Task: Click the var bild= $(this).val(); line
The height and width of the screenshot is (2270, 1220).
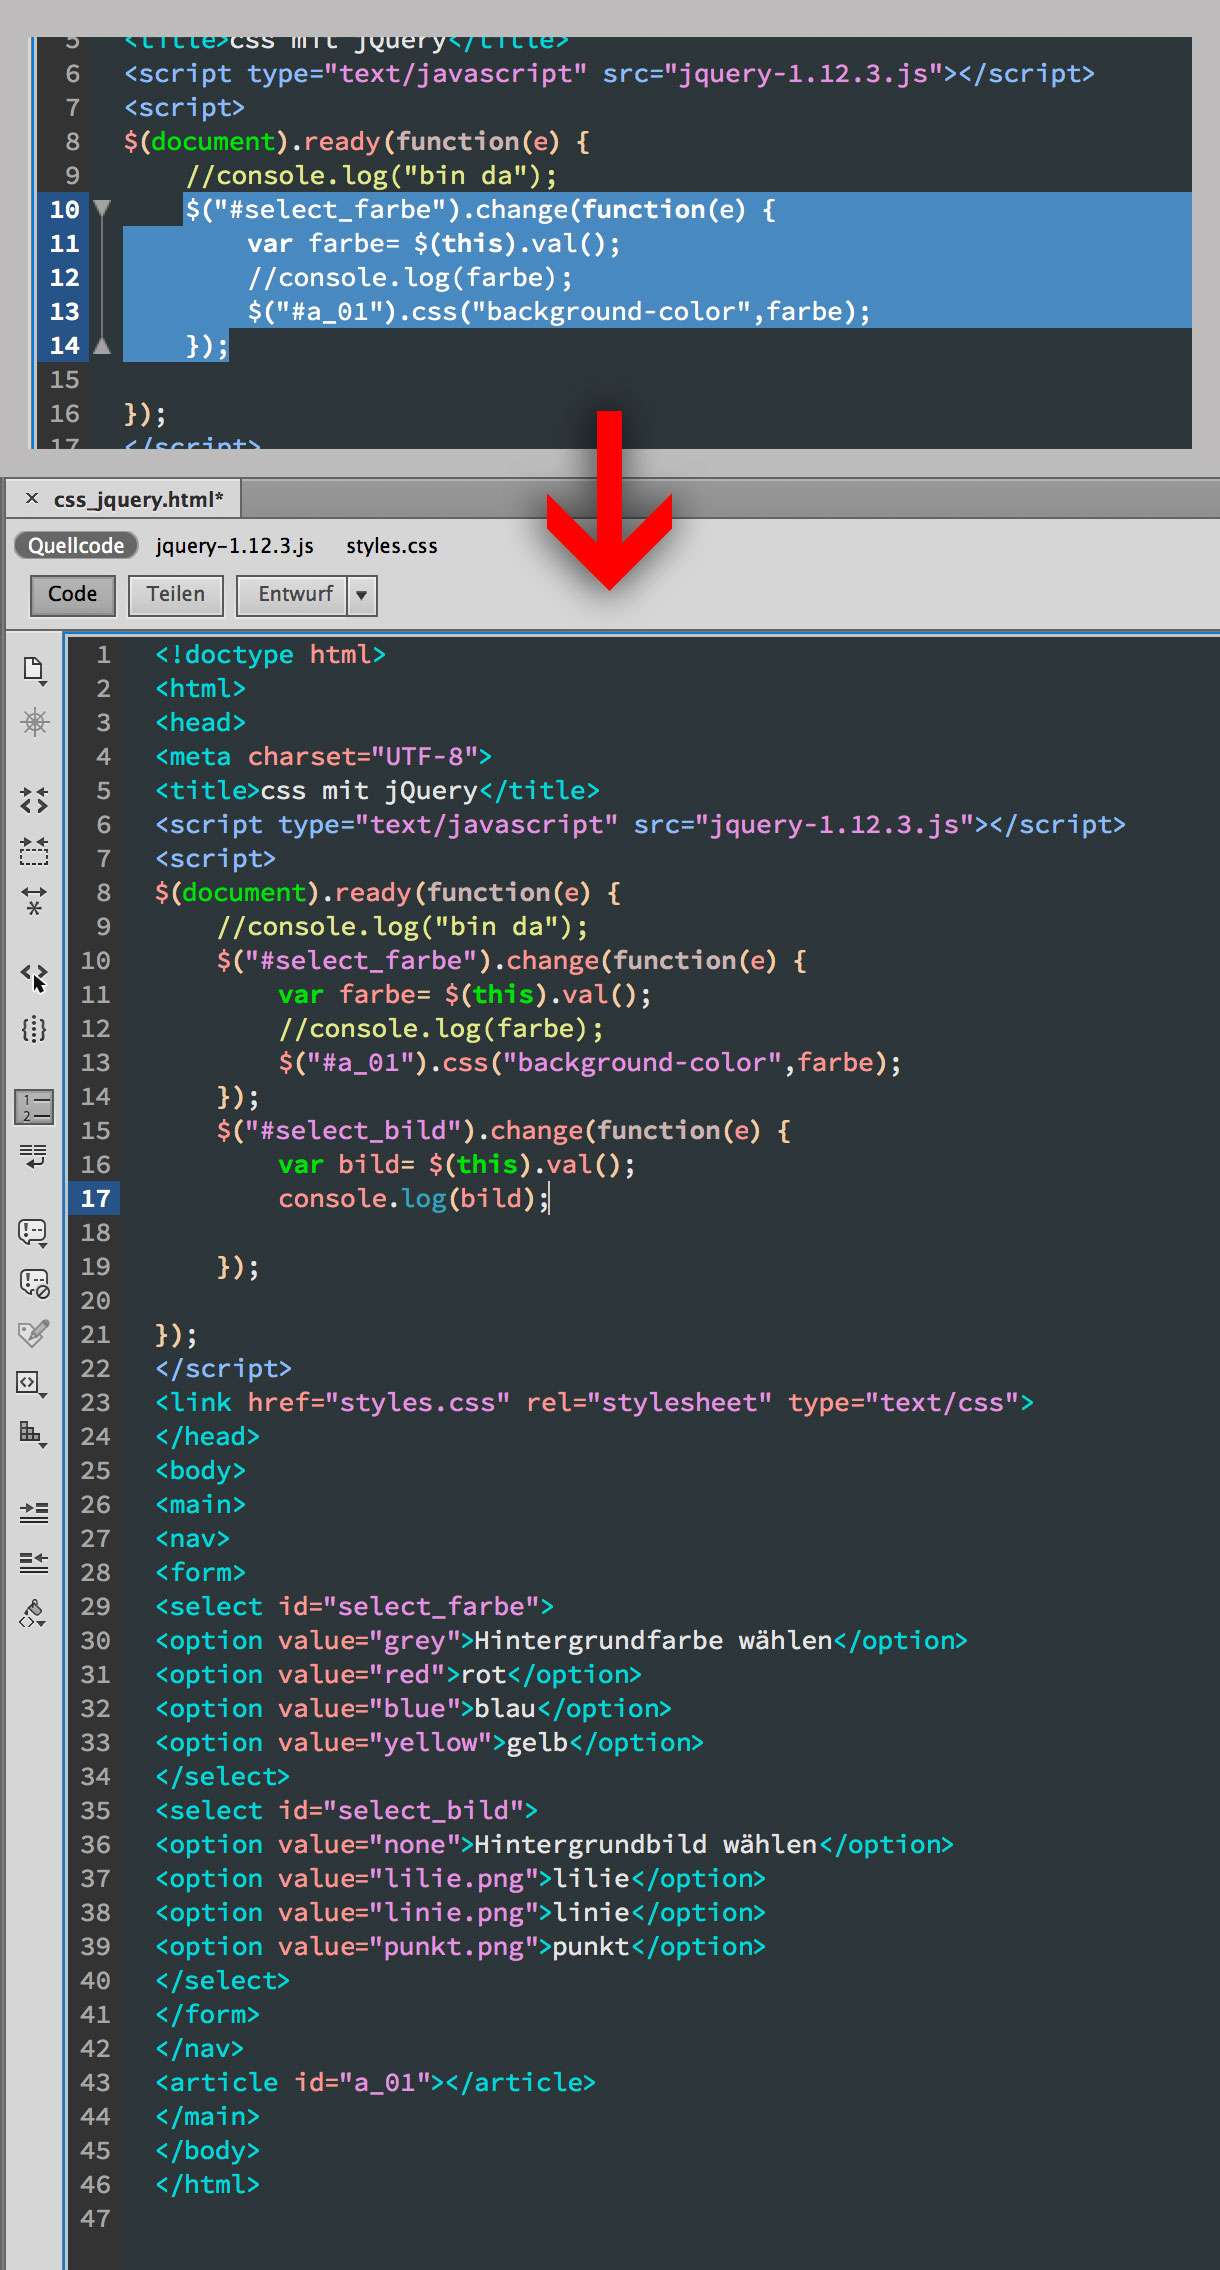Action: pyautogui.click(x=456, y=1164)
